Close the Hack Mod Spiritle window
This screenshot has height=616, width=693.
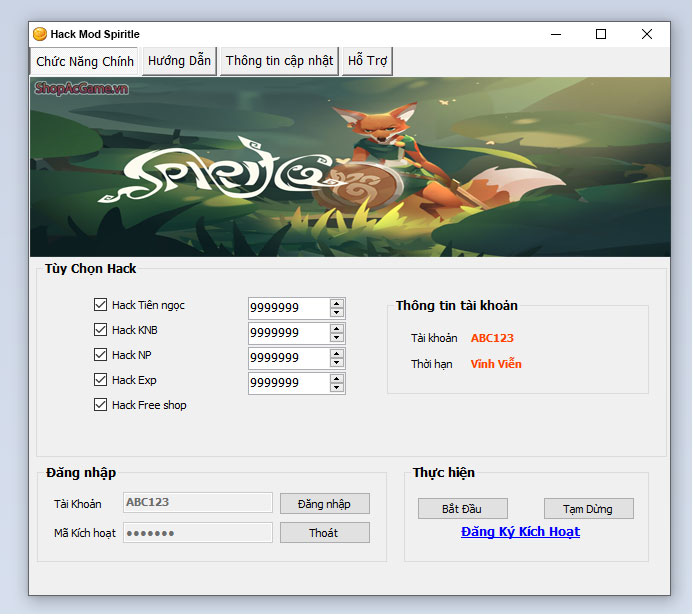pos(647,34)
